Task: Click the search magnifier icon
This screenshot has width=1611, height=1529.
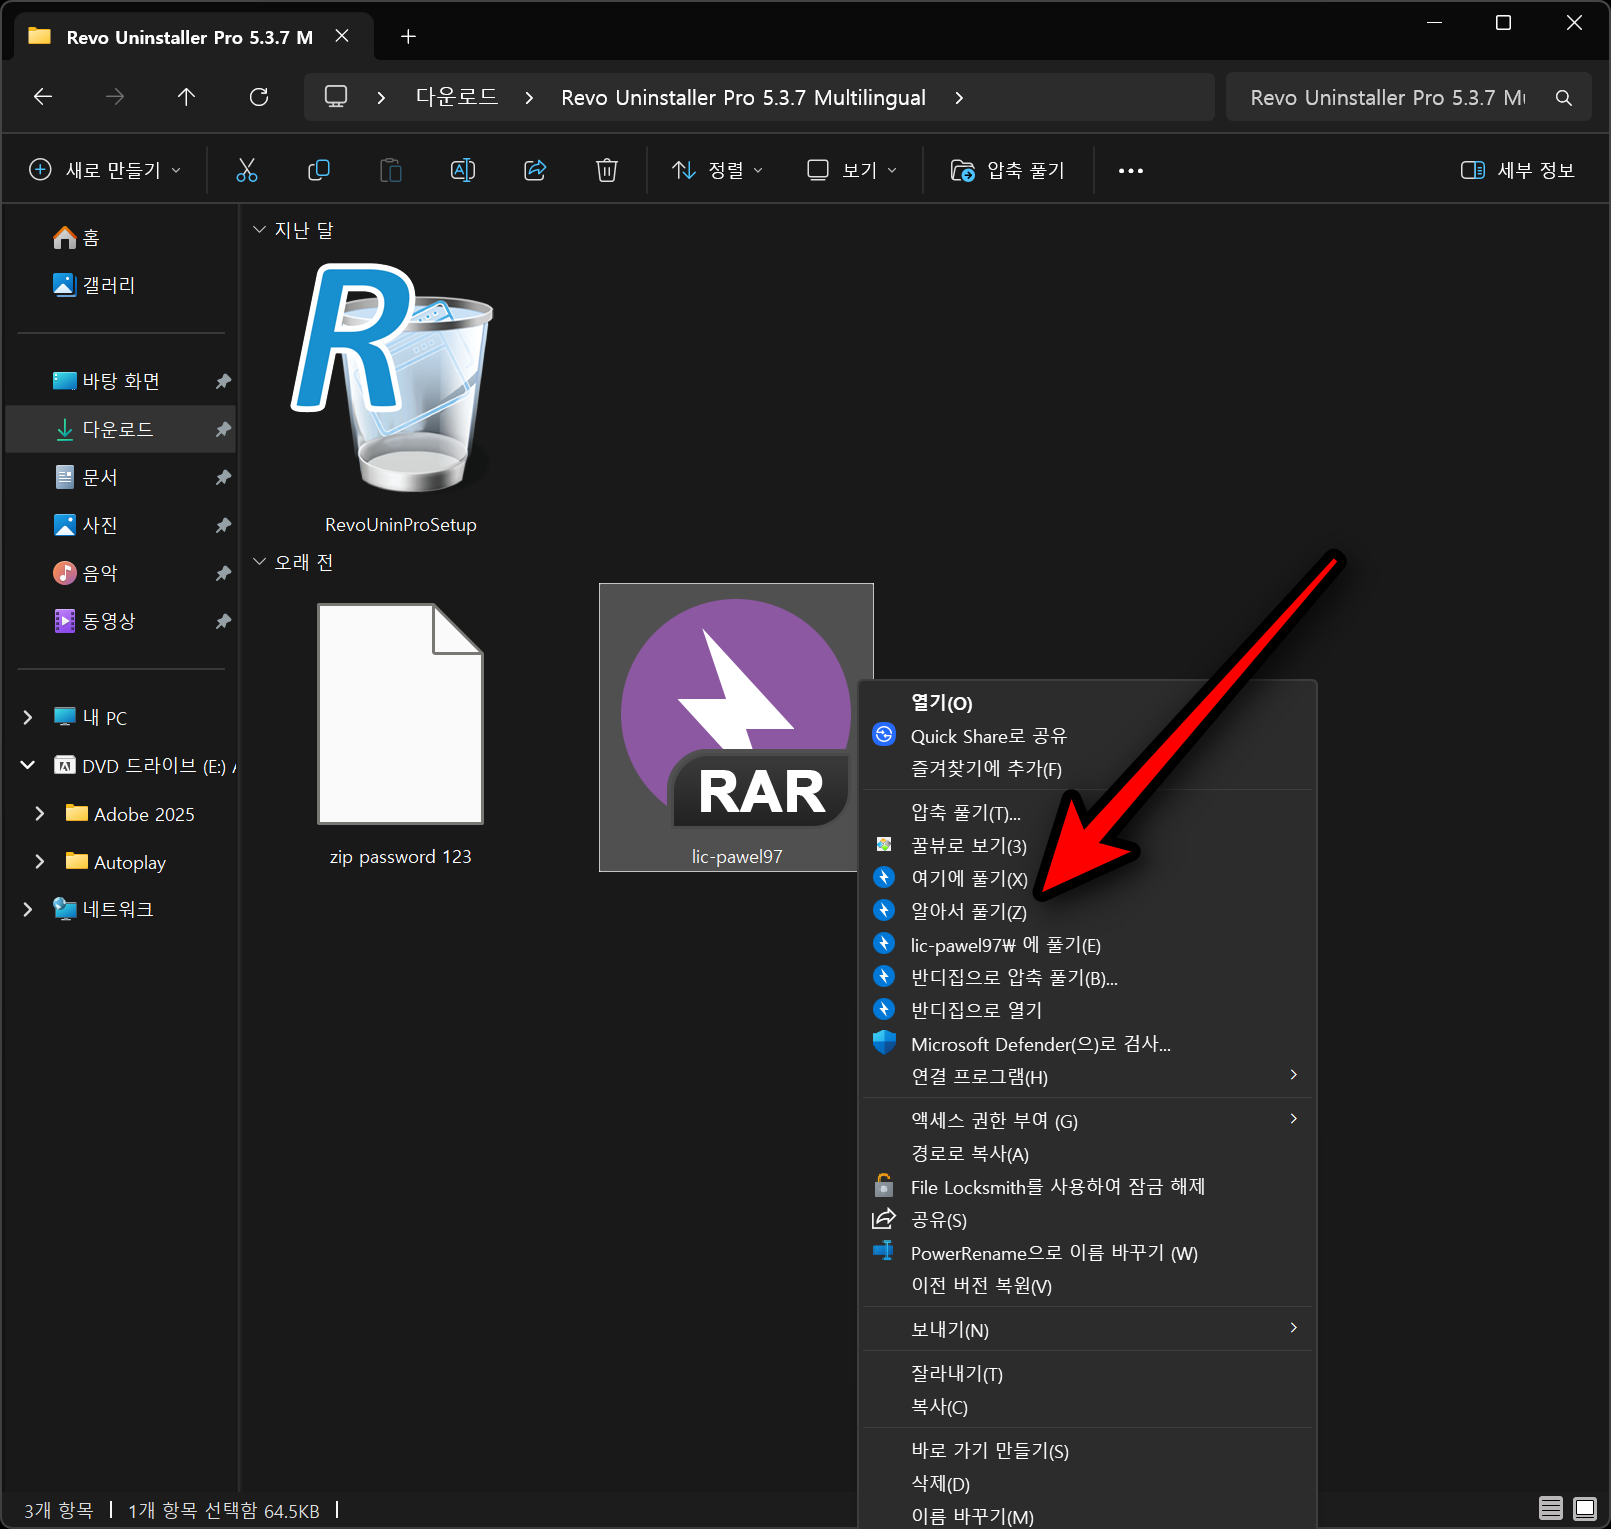Action: click(x=1564, y=98)
